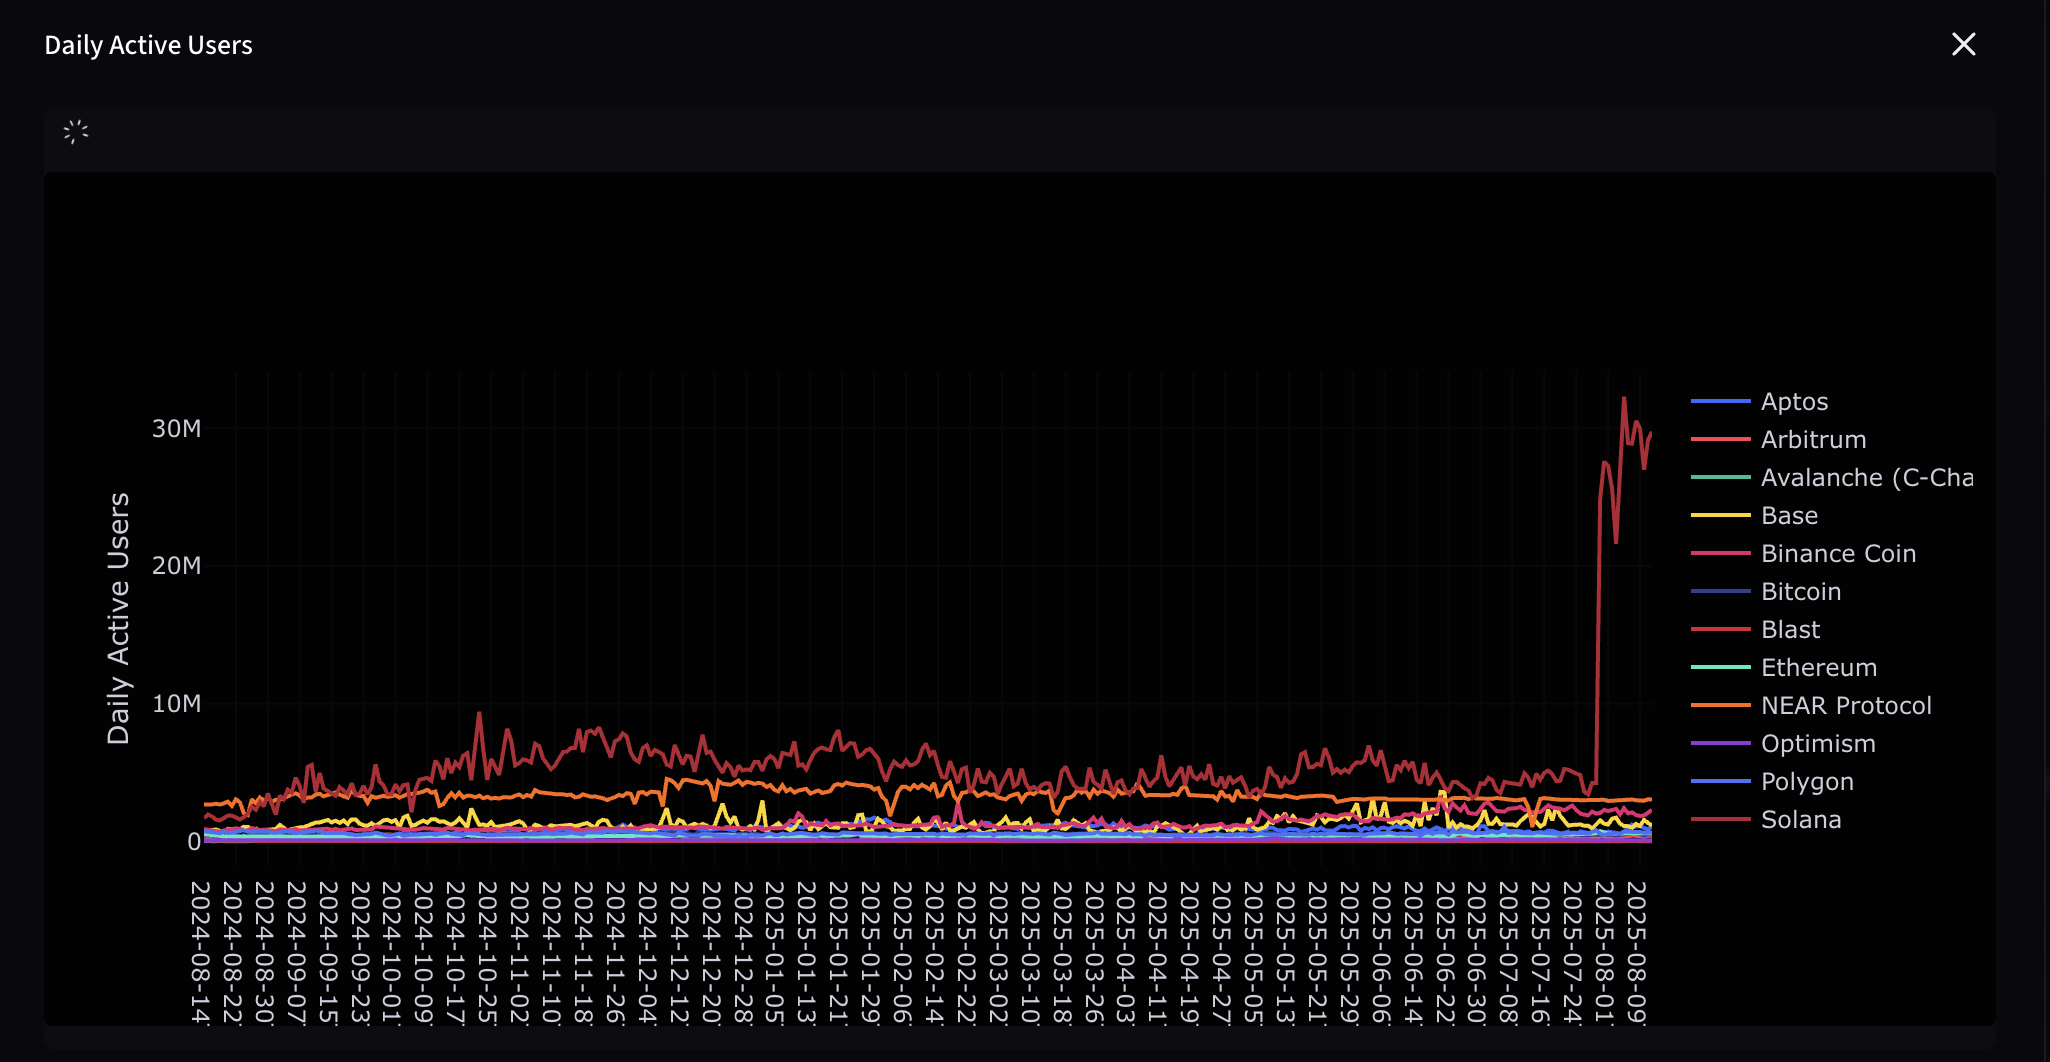Toggle visibility of the Bitcoin series
The height and width of the screenshot is (1062, 2050).
coord(1800,591)
